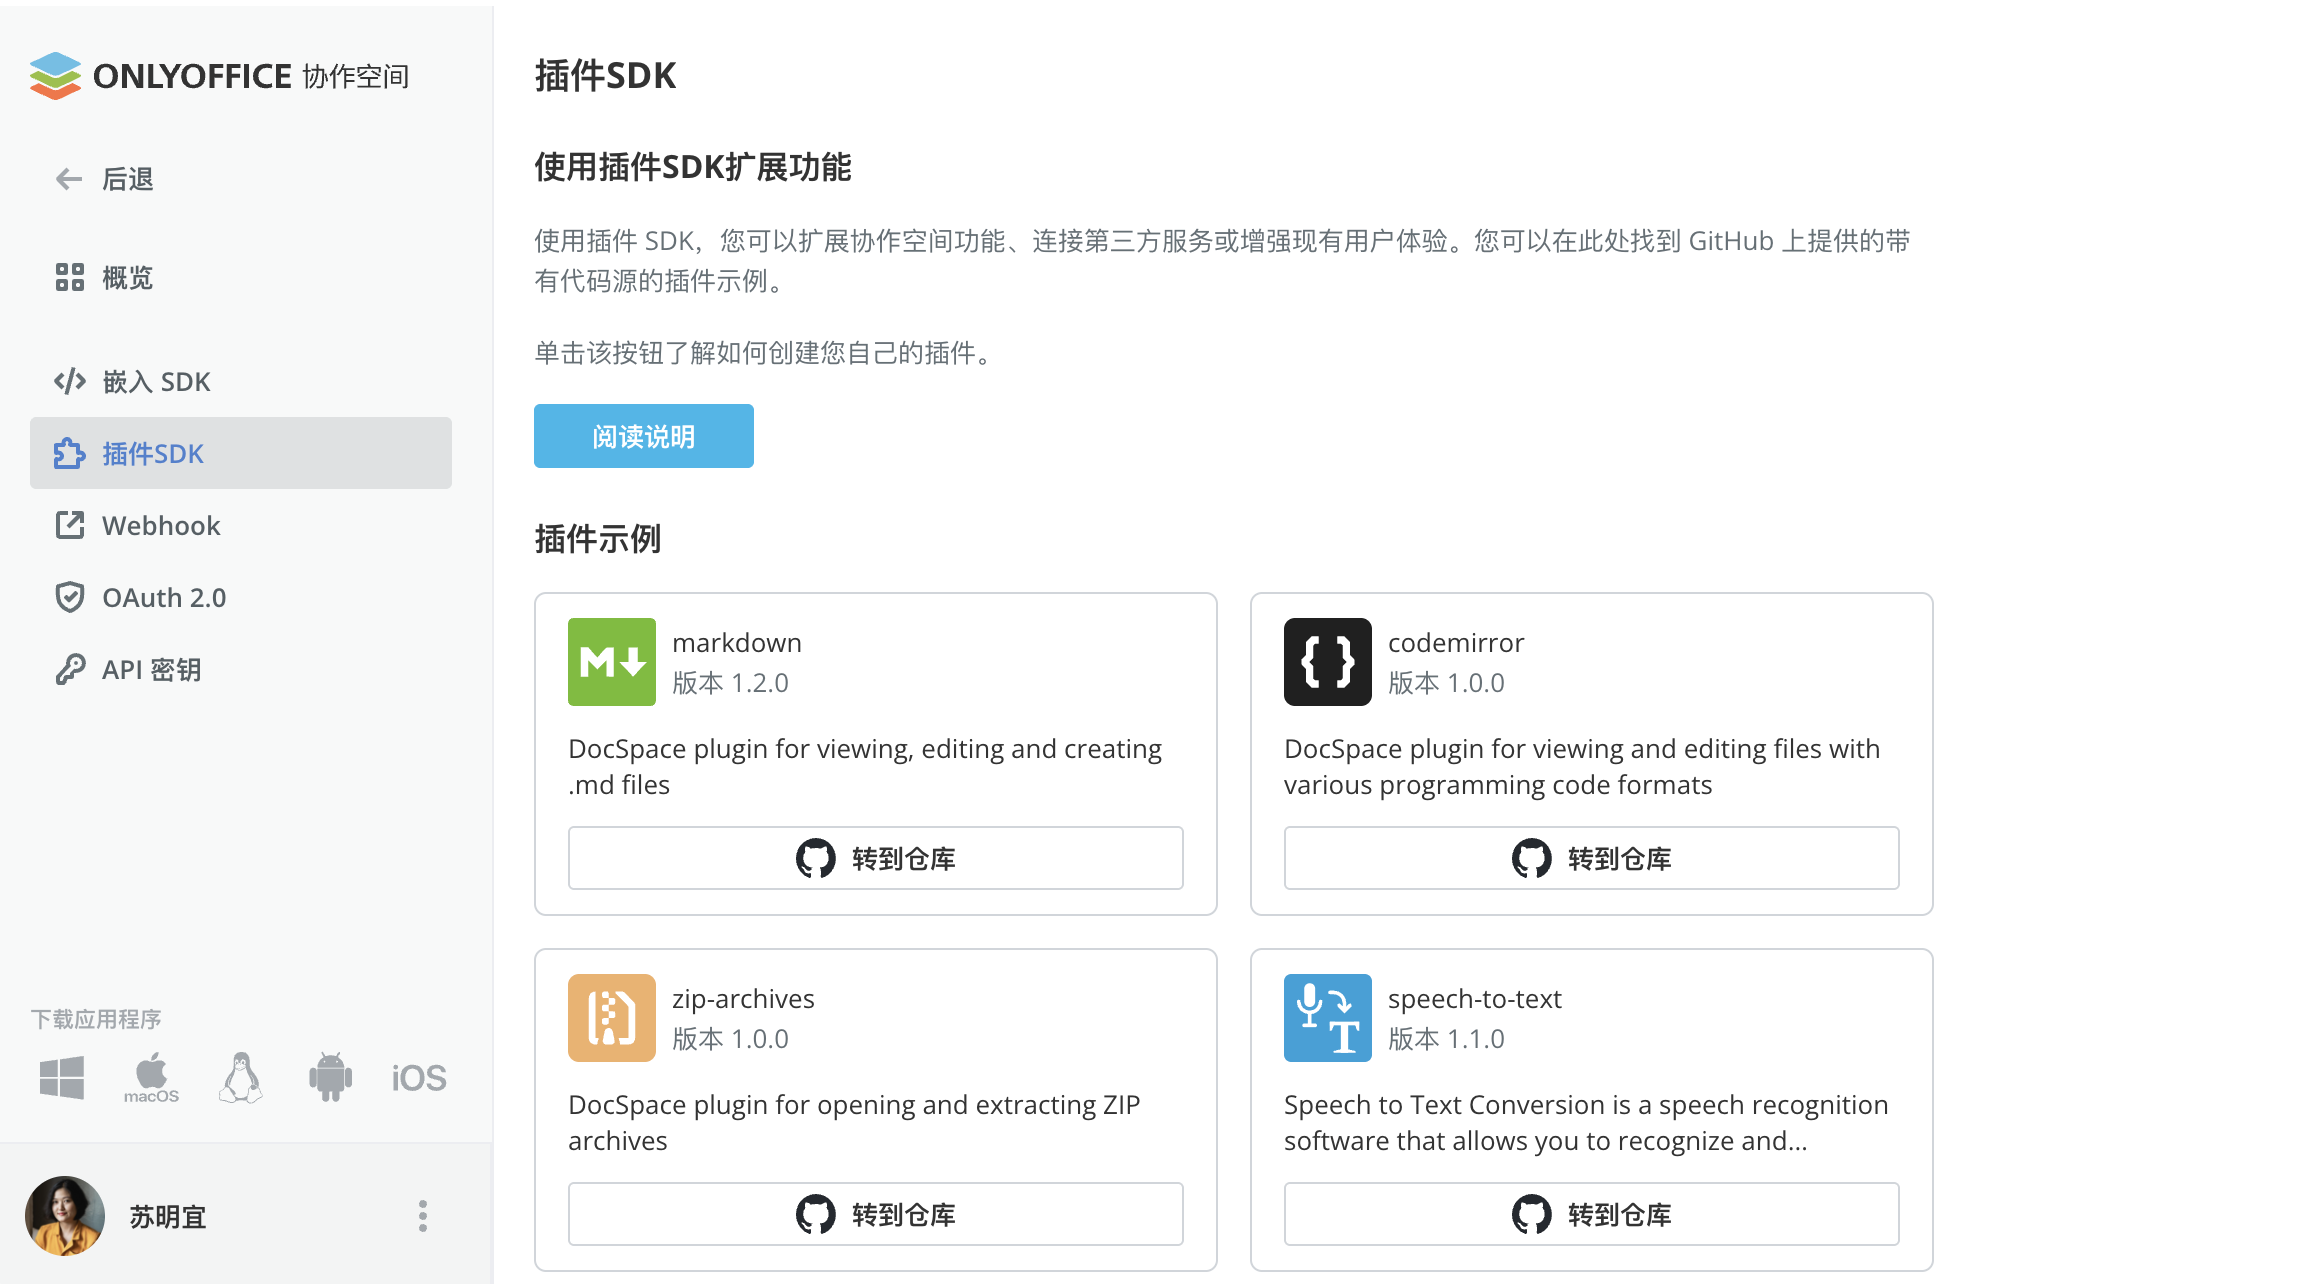Open the 概览 menu item
2320x1284 pixels.
pos(241,277)
